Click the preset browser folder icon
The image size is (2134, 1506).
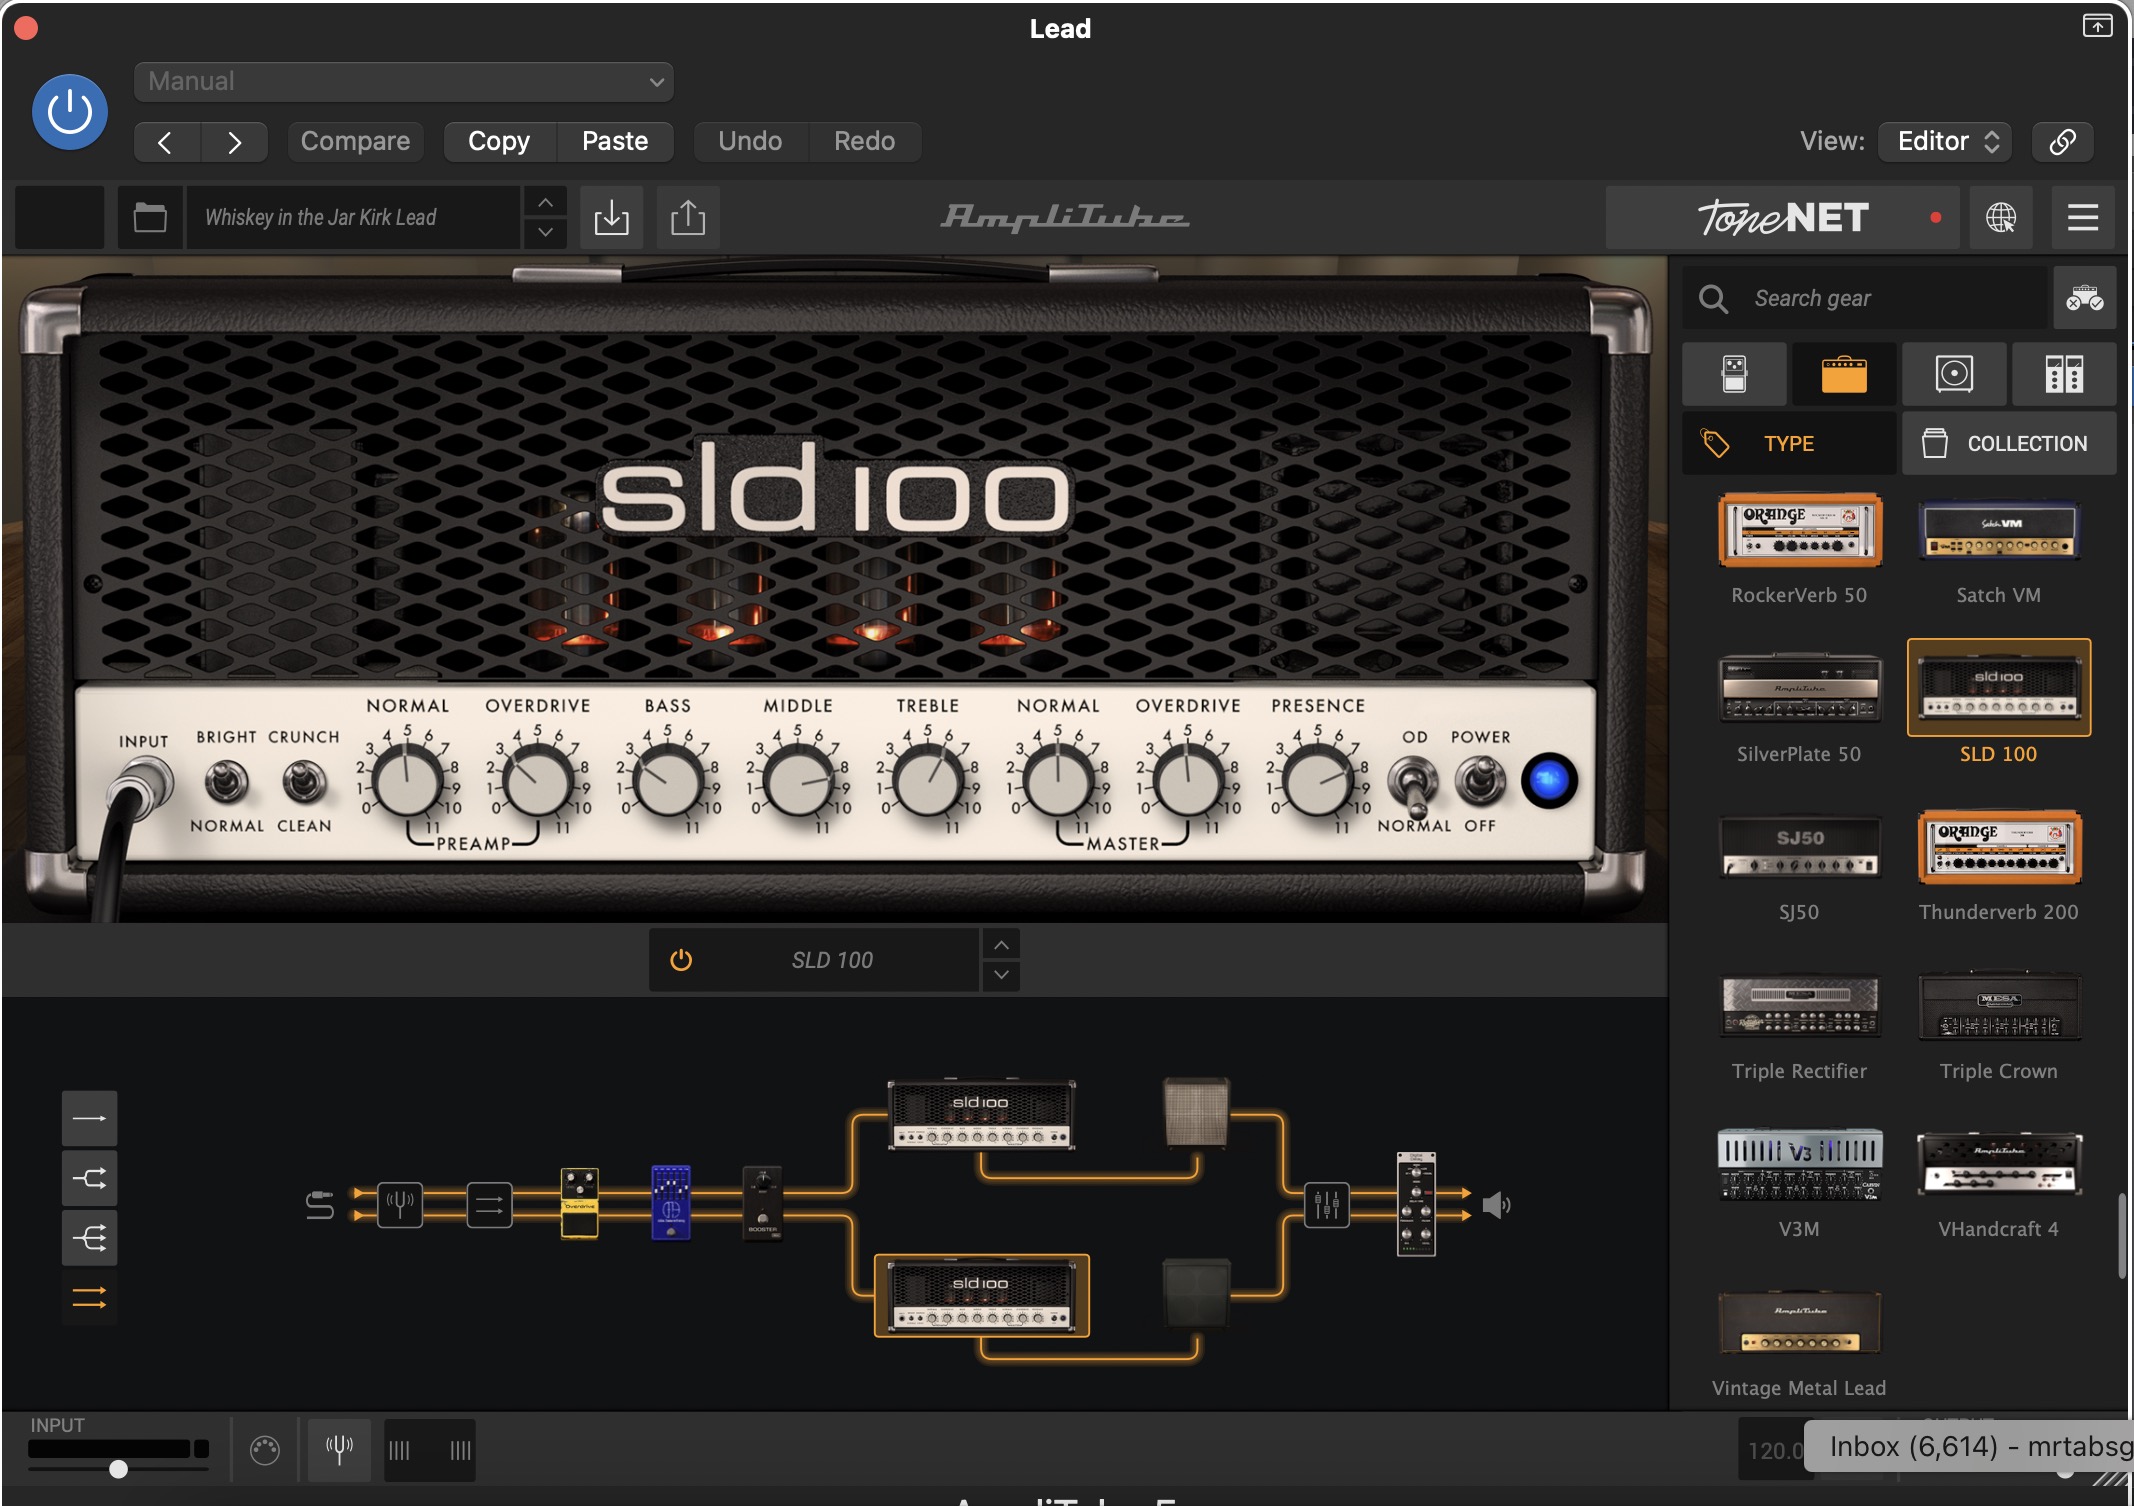150,217
